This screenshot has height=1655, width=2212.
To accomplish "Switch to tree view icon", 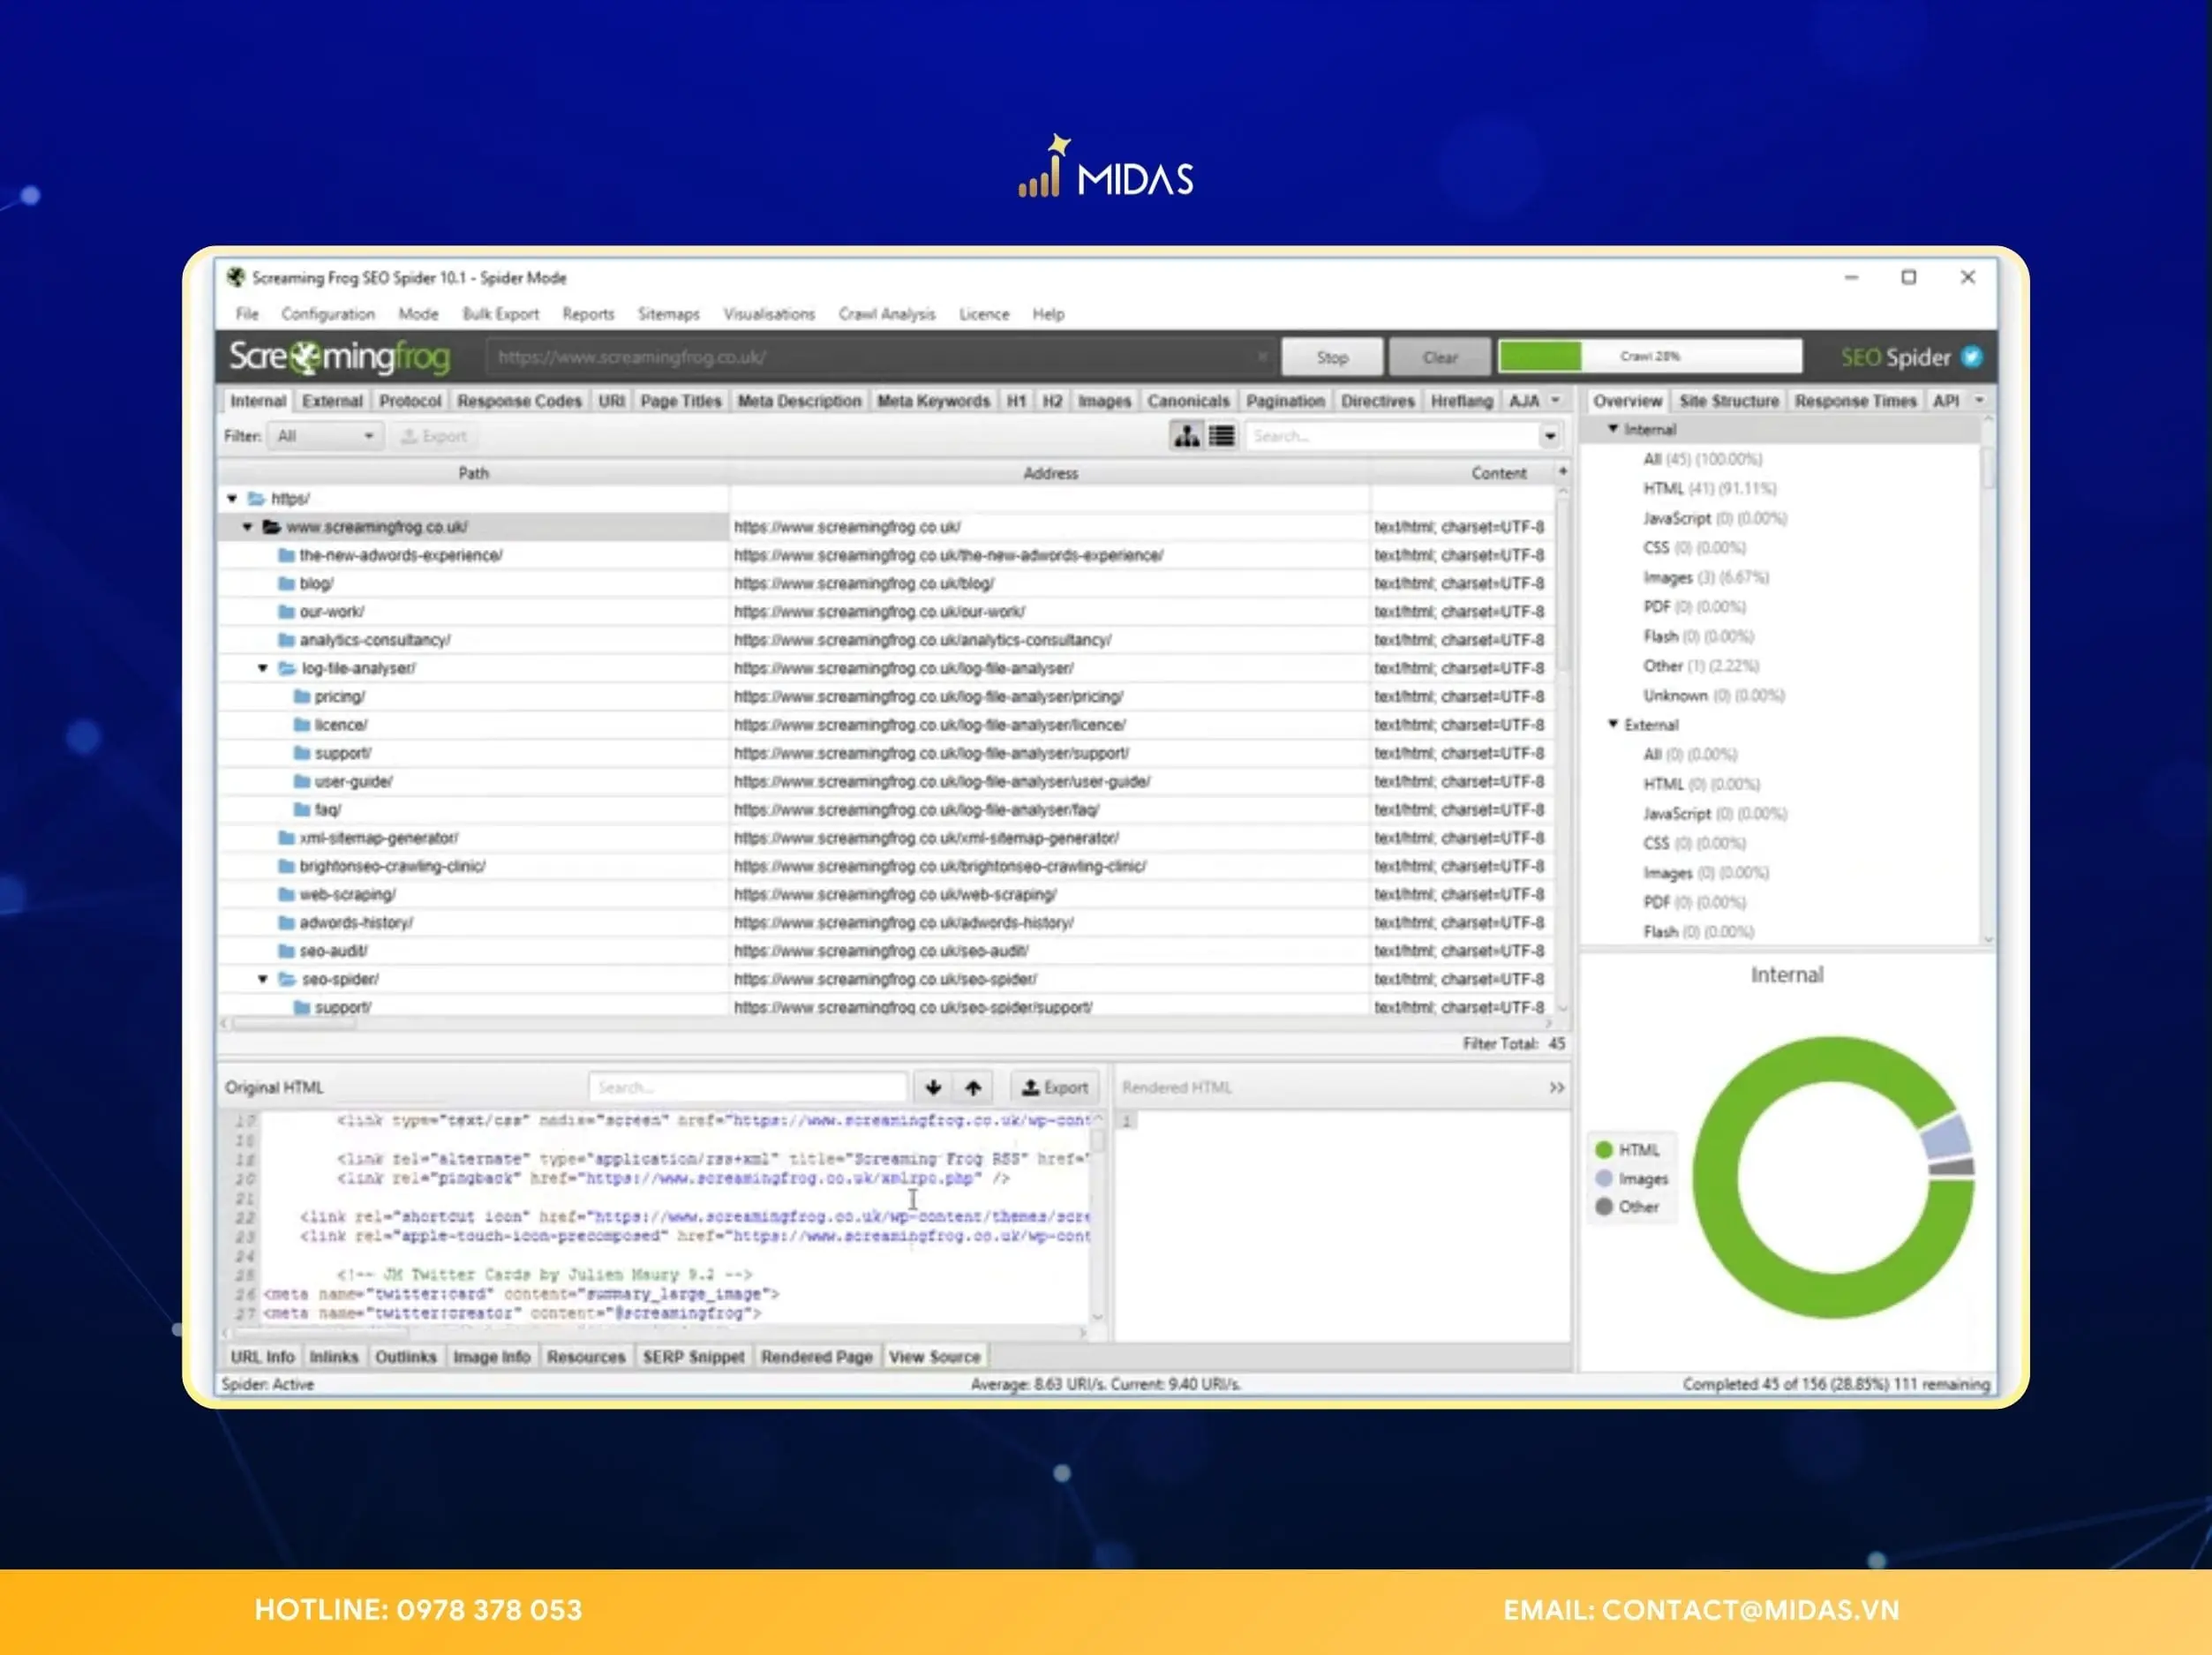I will coord(1187,436).
